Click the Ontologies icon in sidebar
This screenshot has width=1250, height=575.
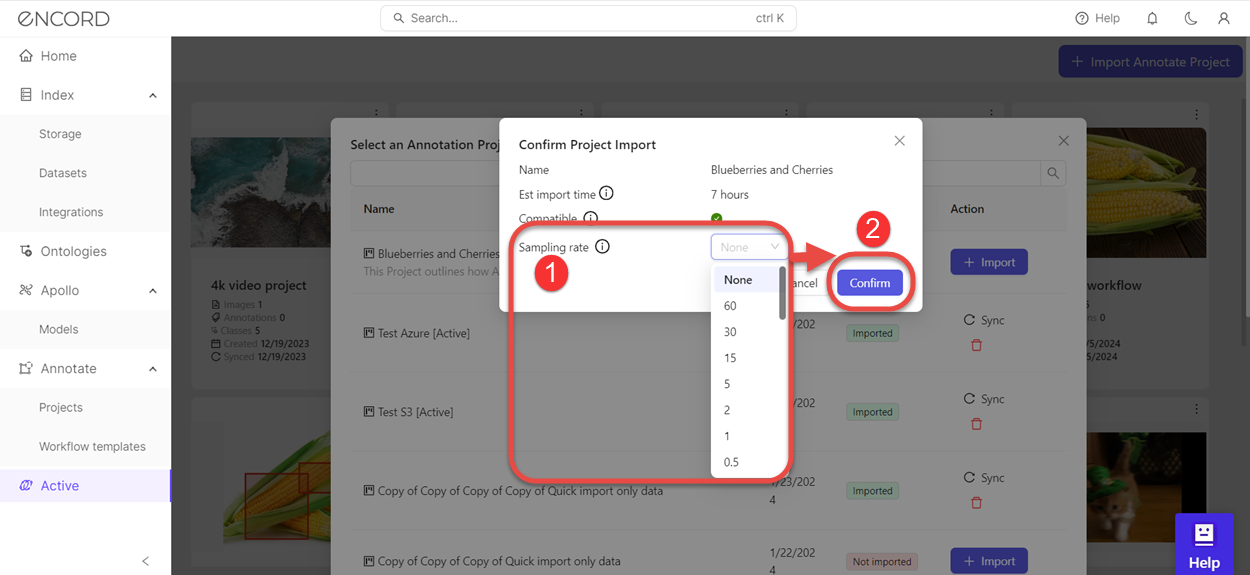pos(26,251)
